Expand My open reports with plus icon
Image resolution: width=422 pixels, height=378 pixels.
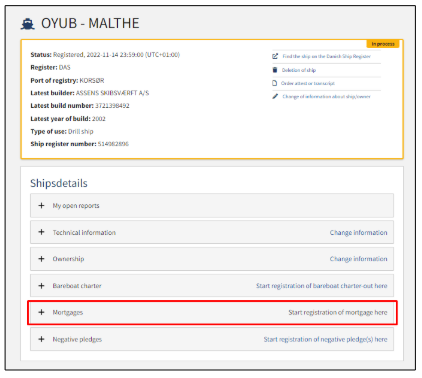[41, 205]
